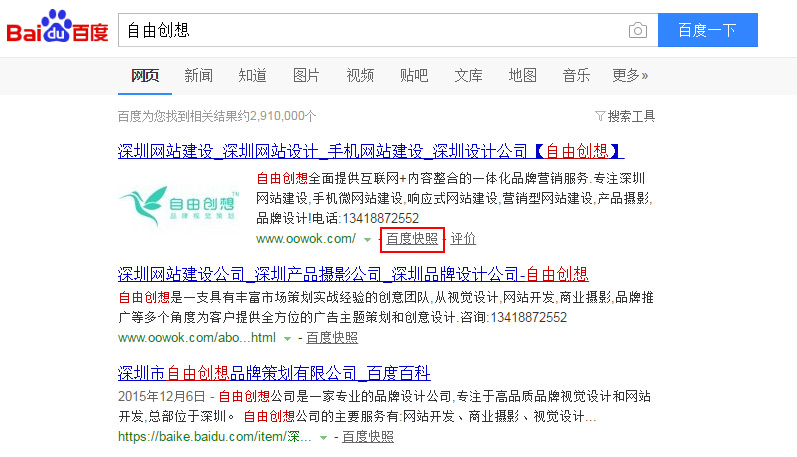Go to the 贴吧 tab
The image size is (797, 457).
coord(414,76)
